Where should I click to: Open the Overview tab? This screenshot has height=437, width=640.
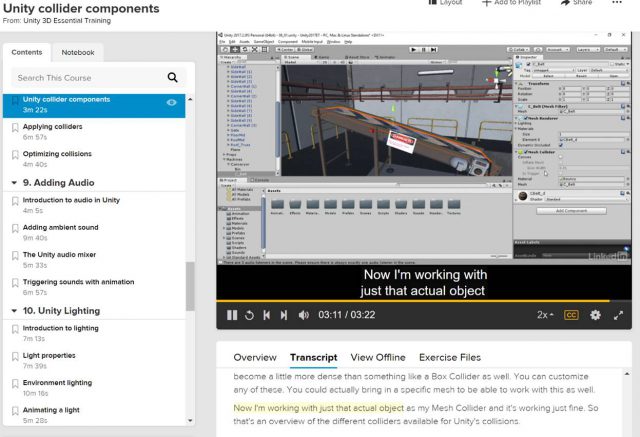(255, 357)
